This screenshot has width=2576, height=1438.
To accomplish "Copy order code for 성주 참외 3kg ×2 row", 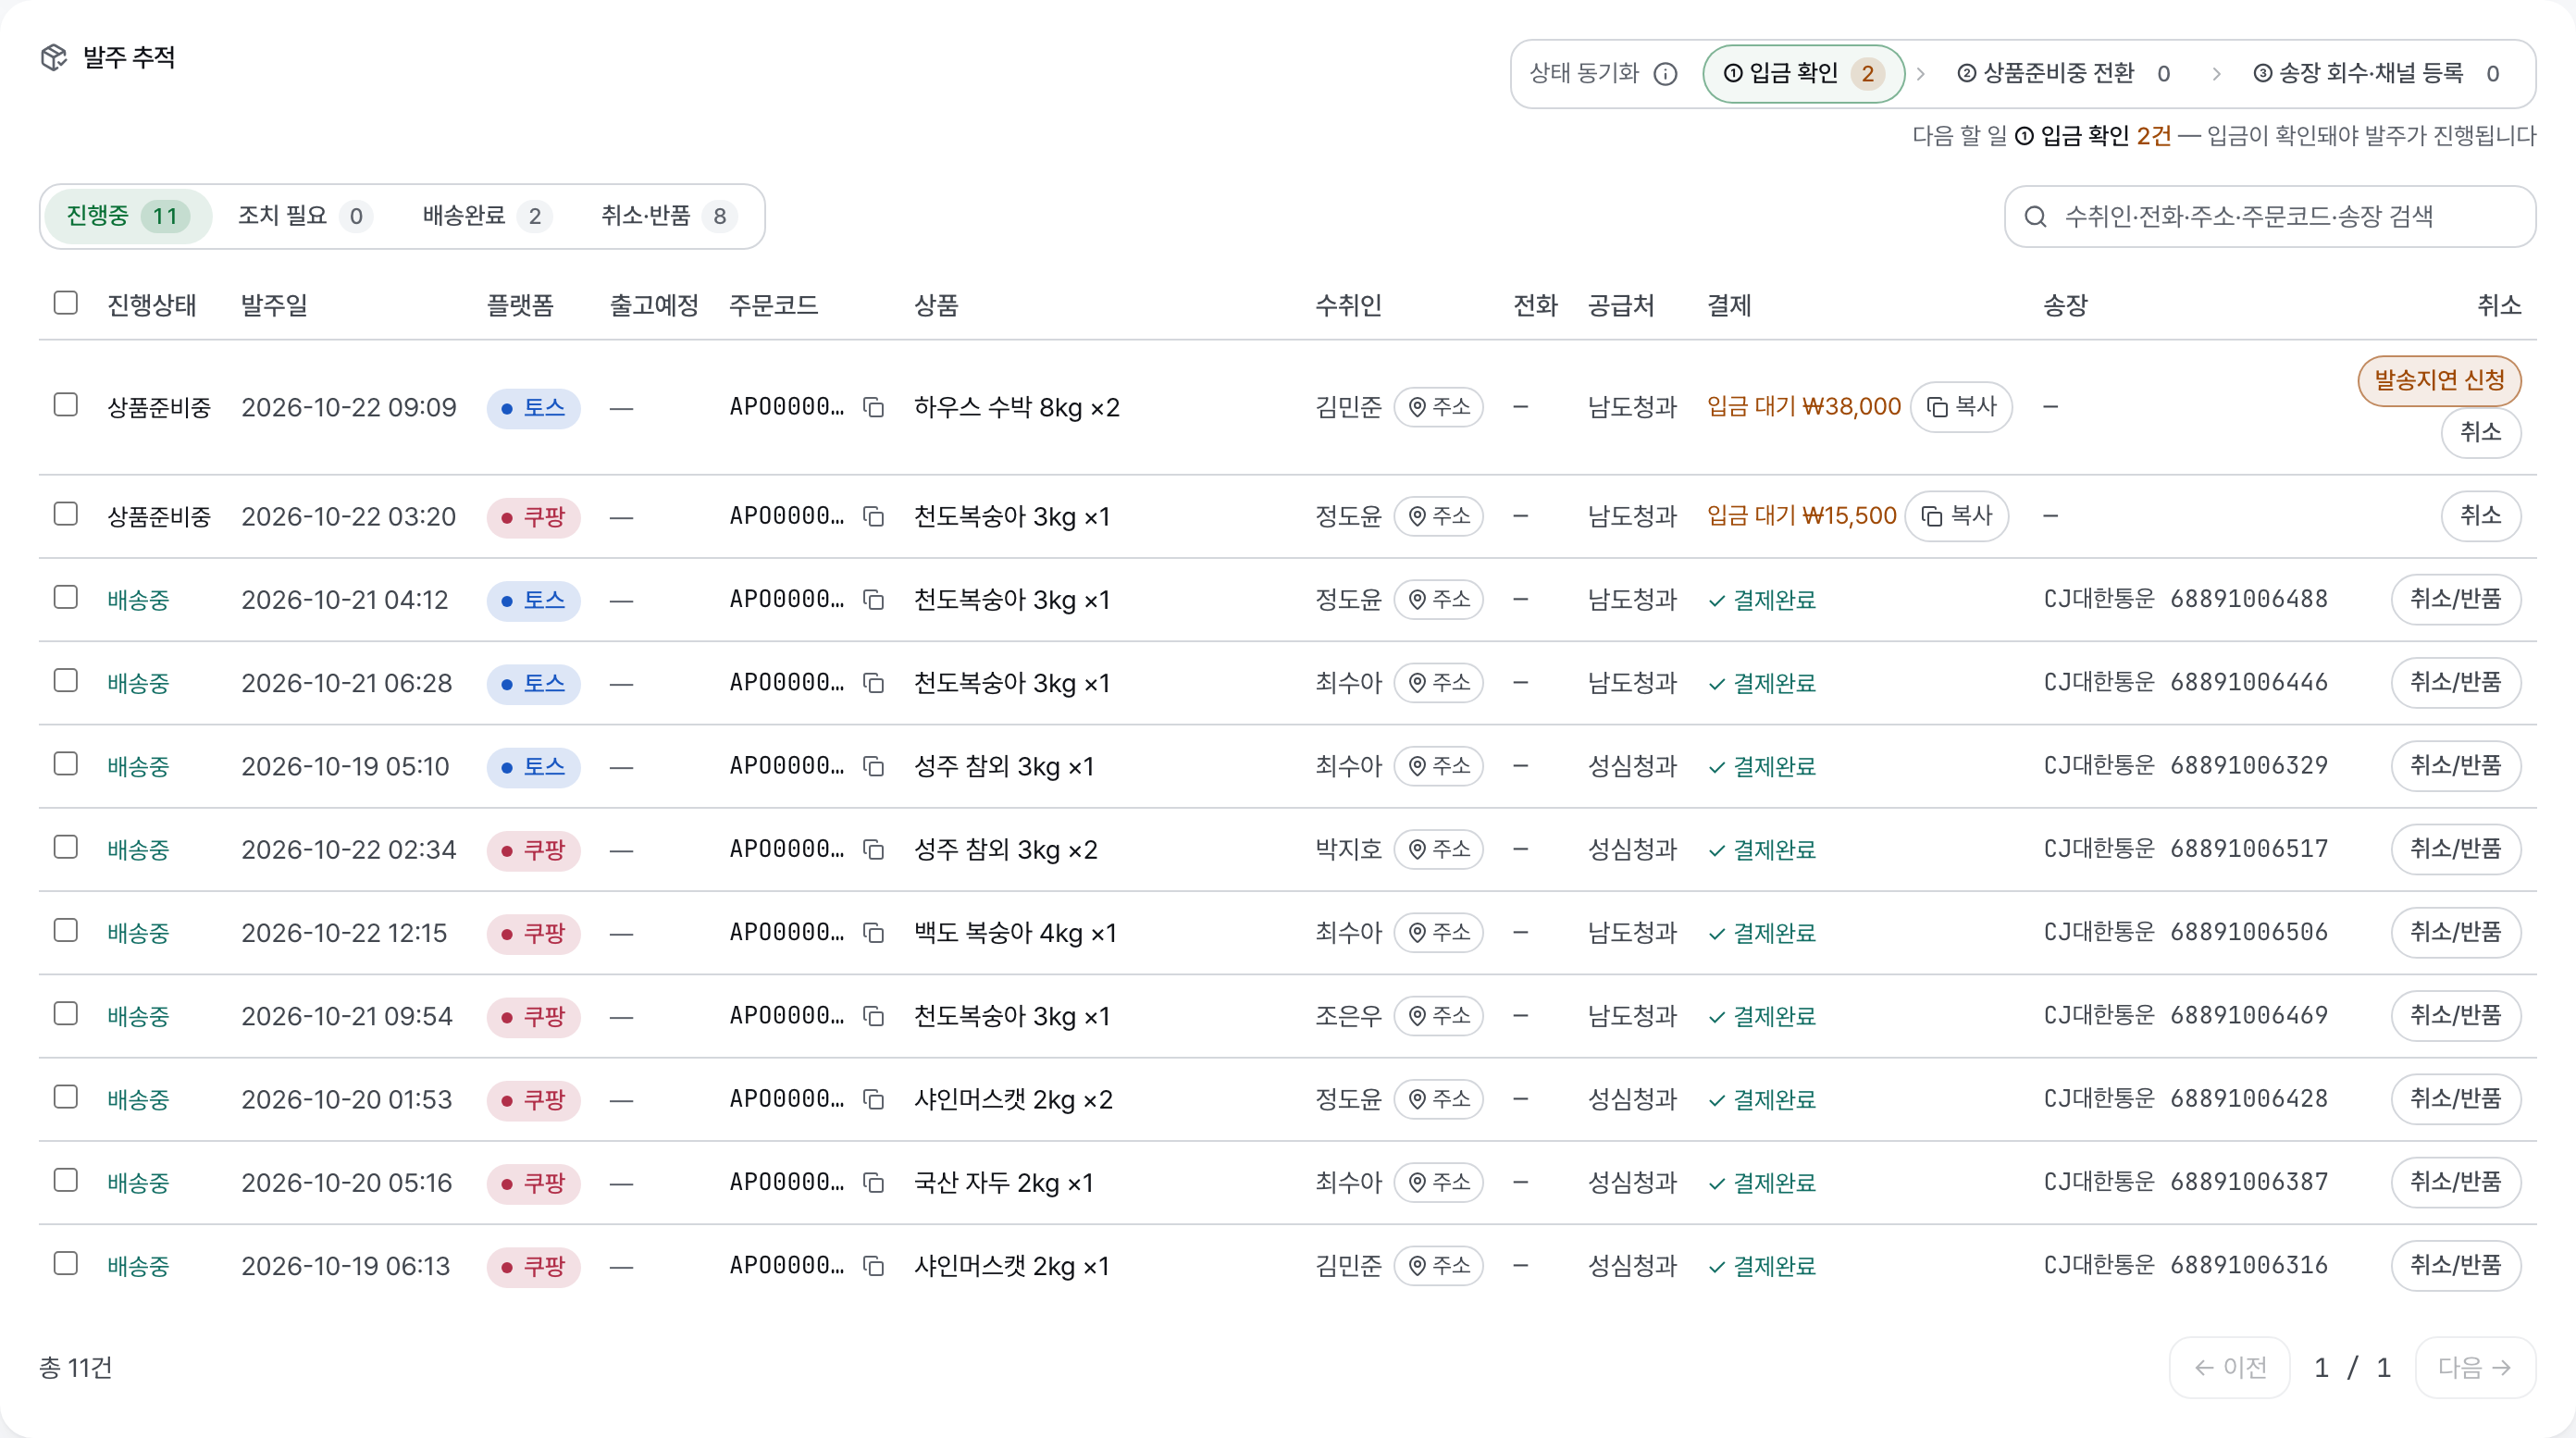I will [x=873, y=849].
